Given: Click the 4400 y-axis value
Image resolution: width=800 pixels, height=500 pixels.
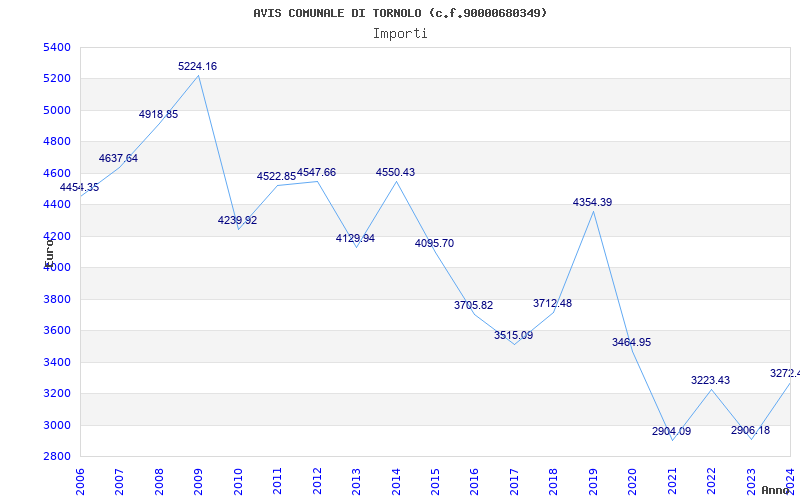Looking at the screenshot, I should 57,205.
